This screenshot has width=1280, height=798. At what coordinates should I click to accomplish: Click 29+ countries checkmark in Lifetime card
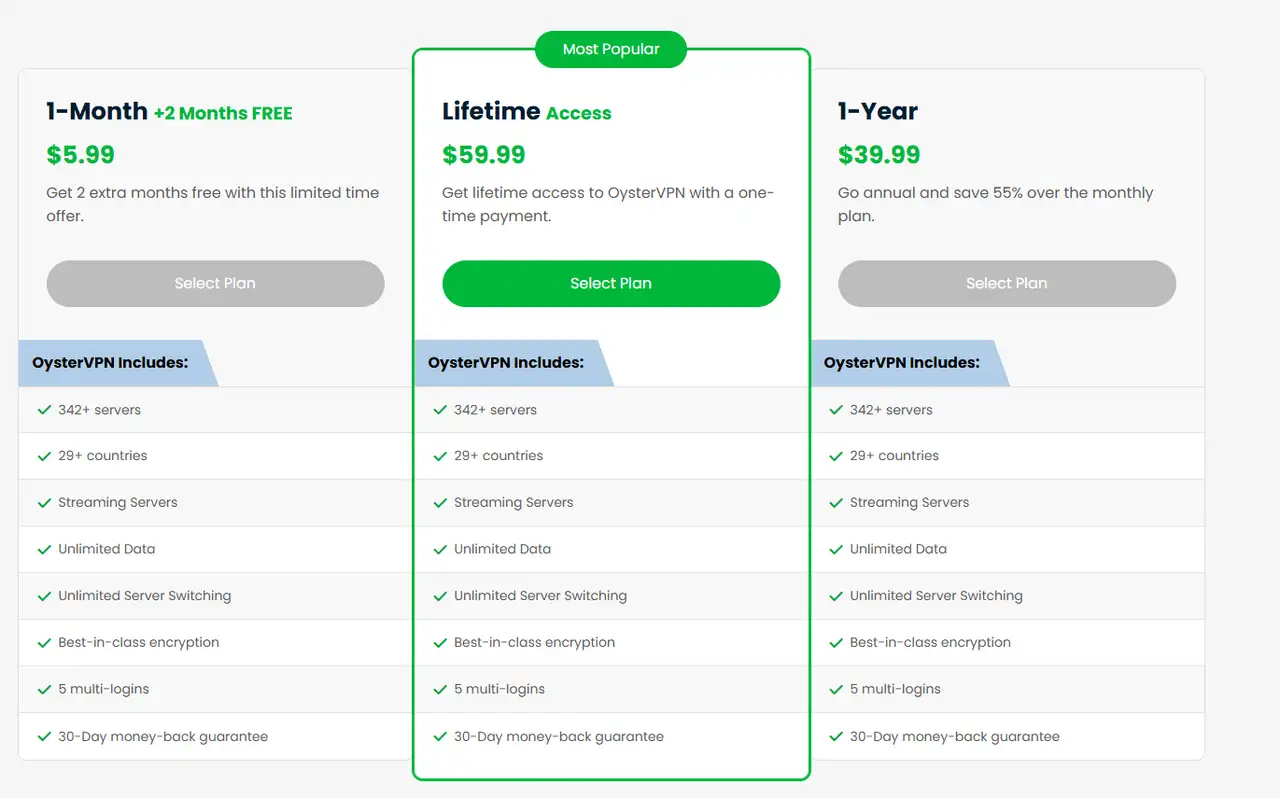[440, 455]
